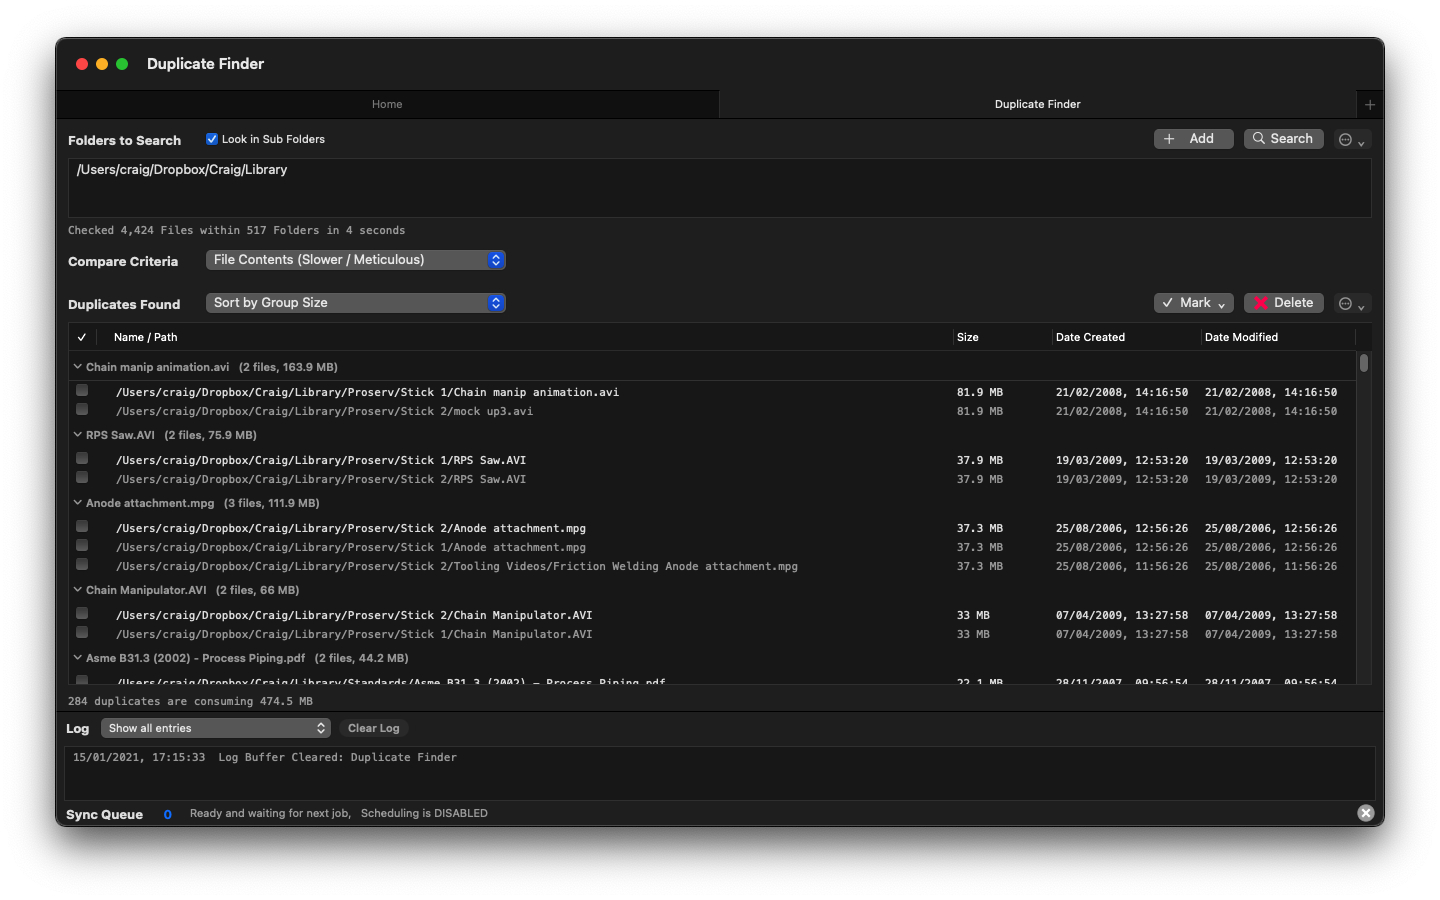
Task: Open the more options icon beside Search
Action: [x=1351, y=140]
